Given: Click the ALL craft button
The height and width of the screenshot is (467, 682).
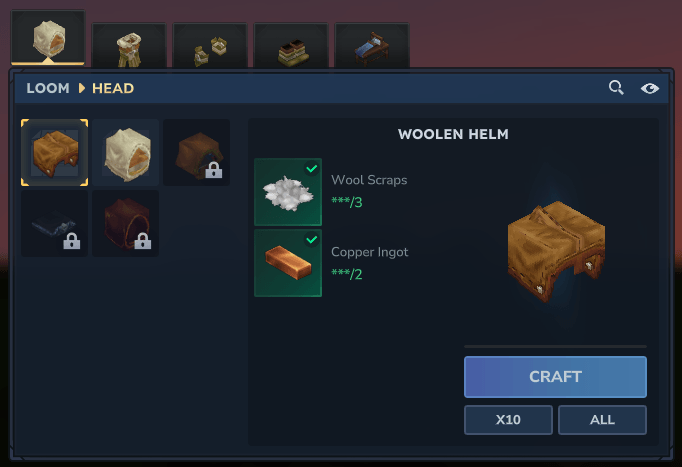Looking at the screenshot, I should [602, 420].
